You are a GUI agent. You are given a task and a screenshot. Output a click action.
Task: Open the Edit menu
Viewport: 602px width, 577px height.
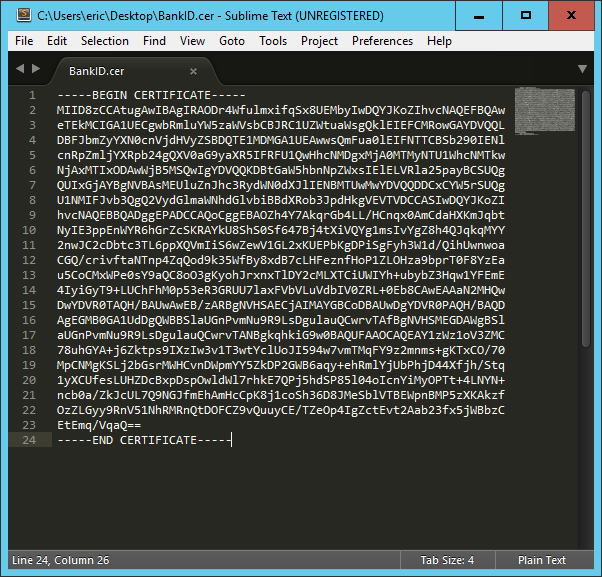[57, 41]
